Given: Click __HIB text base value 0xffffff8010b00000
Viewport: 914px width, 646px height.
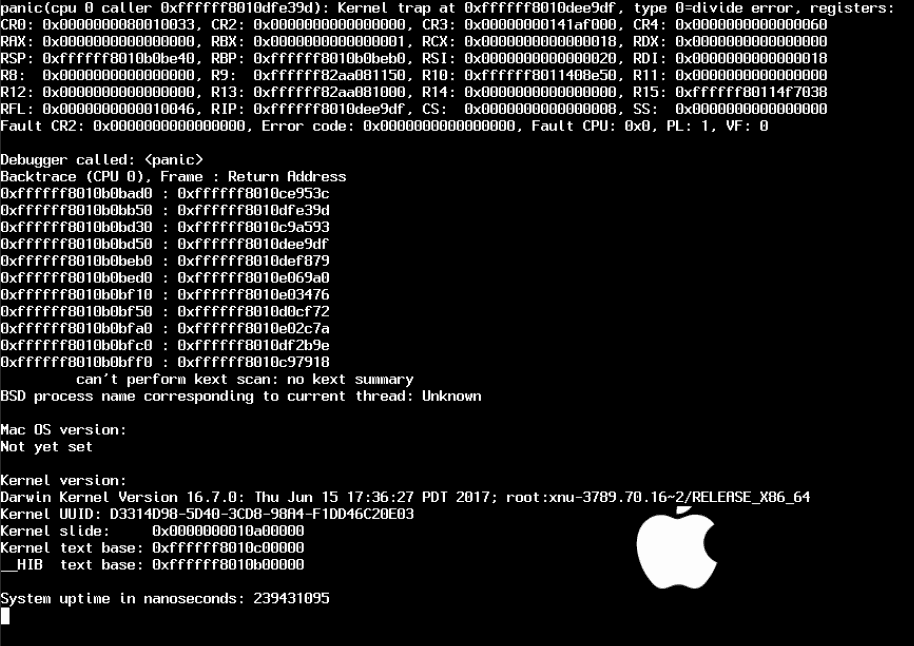Looking at the screenshot, I should pos(228,565).
